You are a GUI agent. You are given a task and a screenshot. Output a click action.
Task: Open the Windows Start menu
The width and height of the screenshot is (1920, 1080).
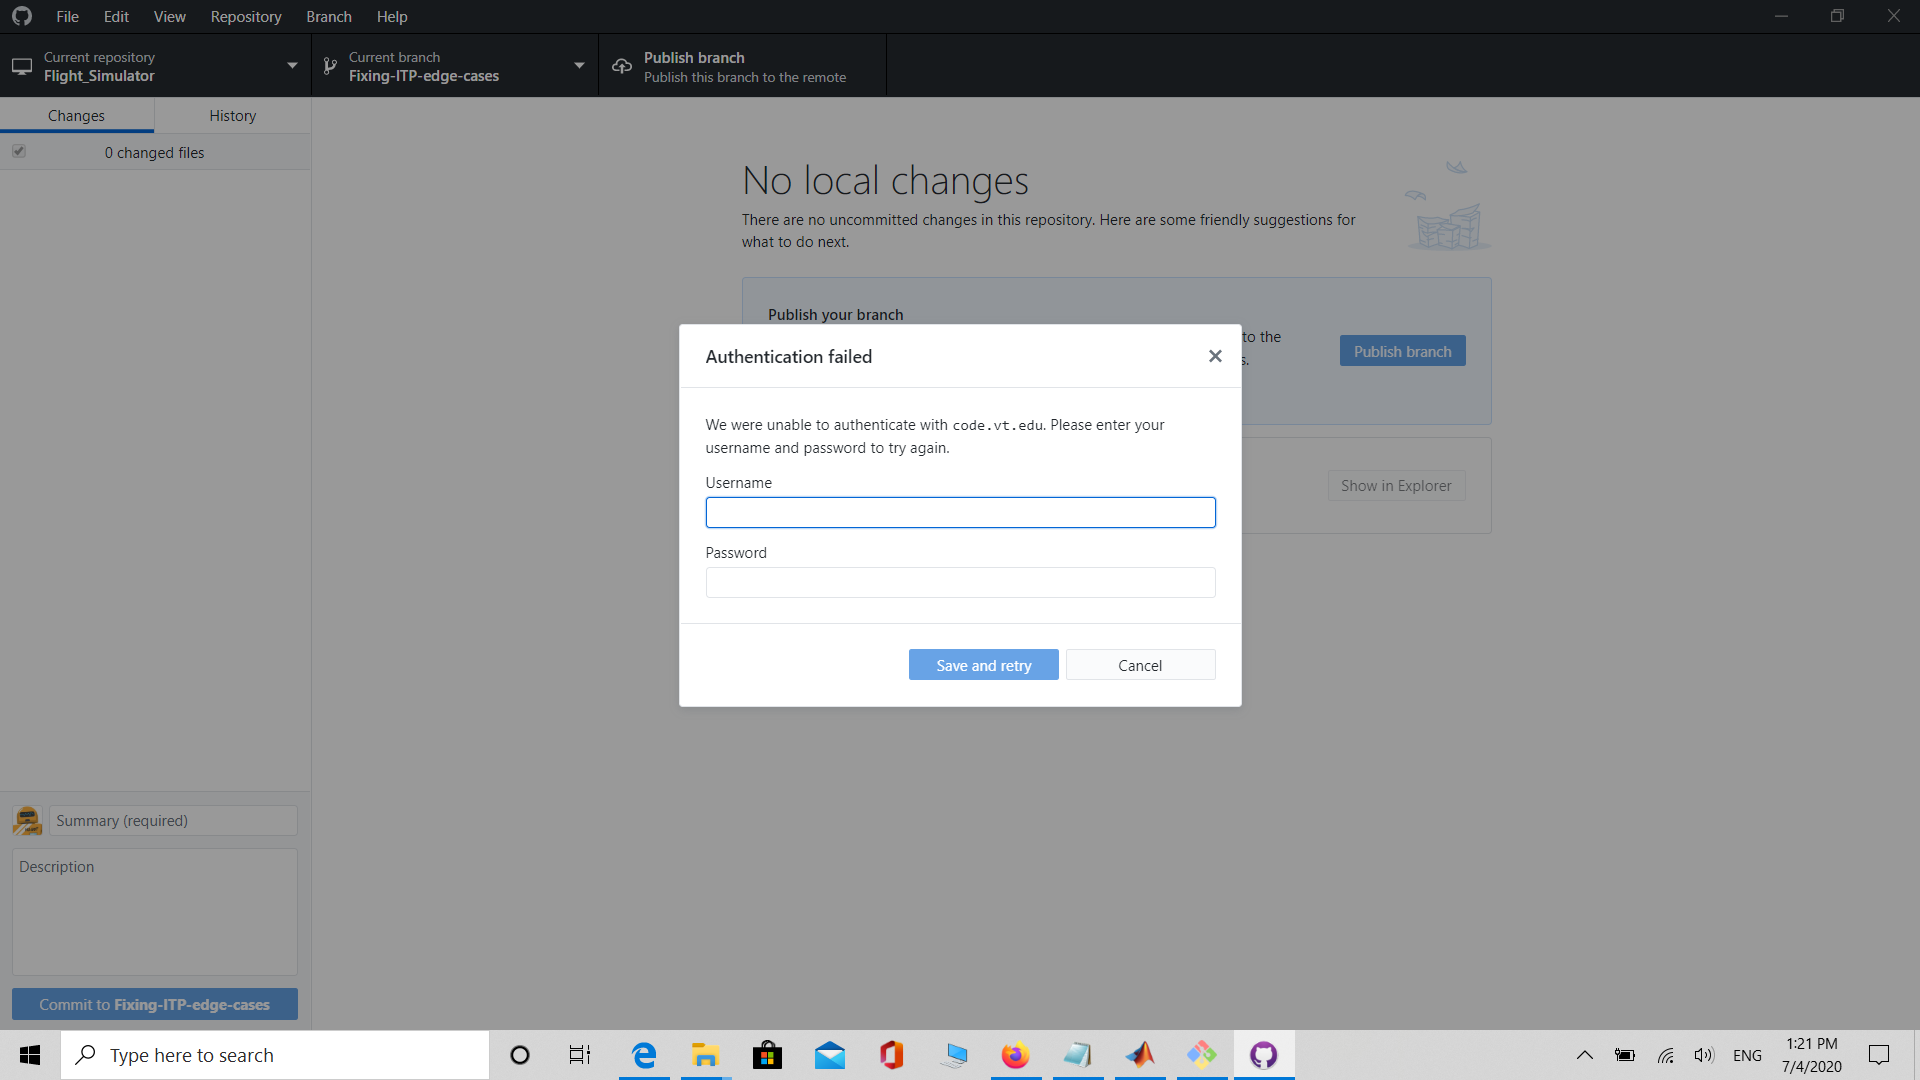[x=30, y=1055]
